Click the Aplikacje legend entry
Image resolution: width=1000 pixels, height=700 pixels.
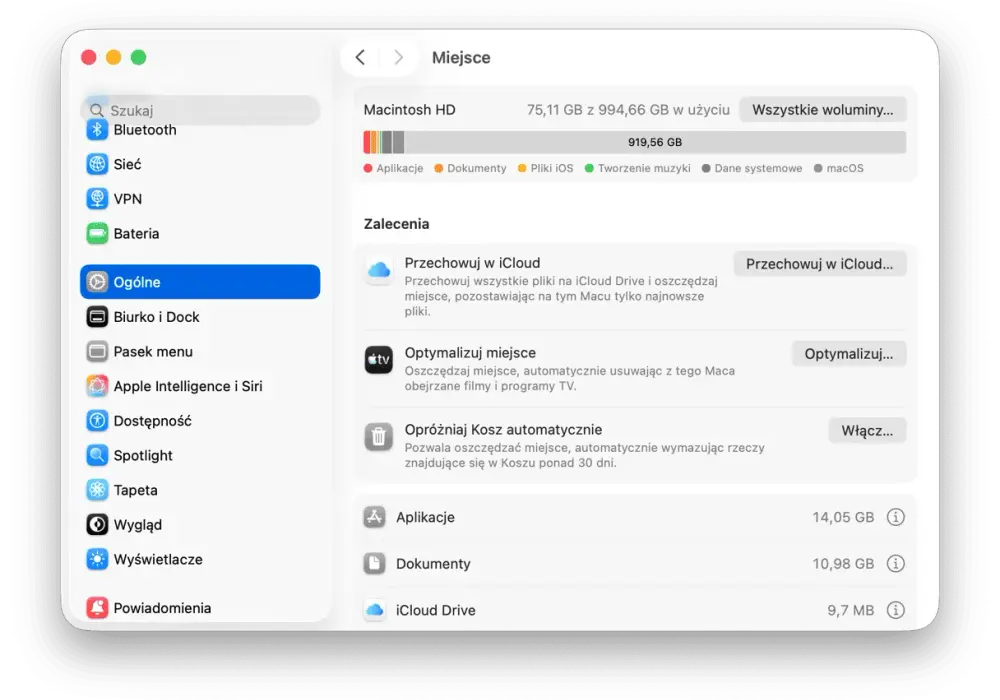tap(393, 168)
